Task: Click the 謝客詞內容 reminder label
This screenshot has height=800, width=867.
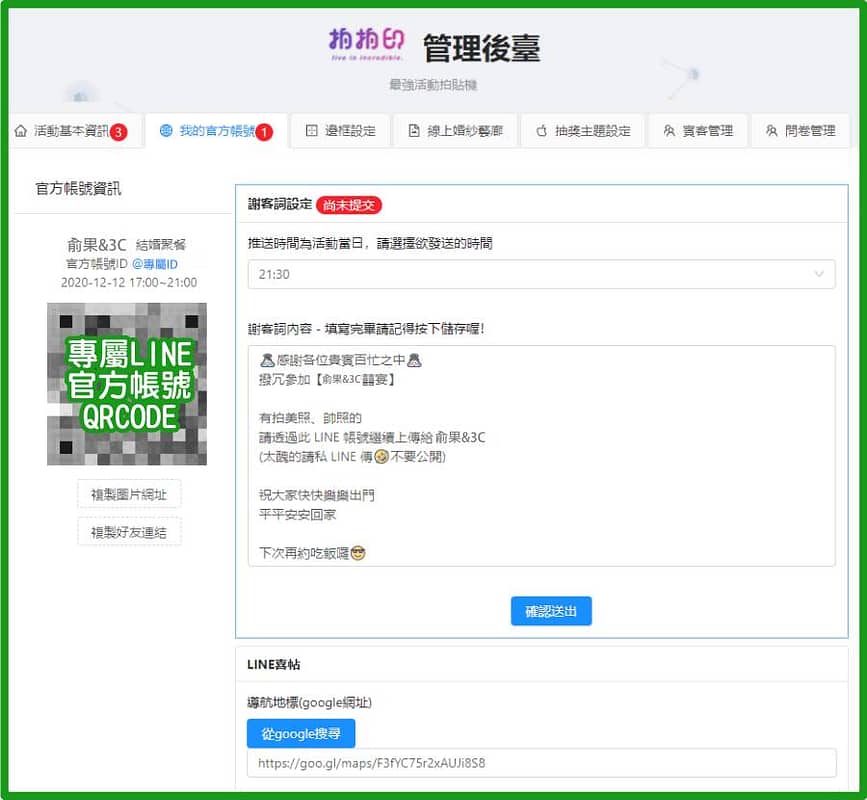Action: click(x=366, y=329)
